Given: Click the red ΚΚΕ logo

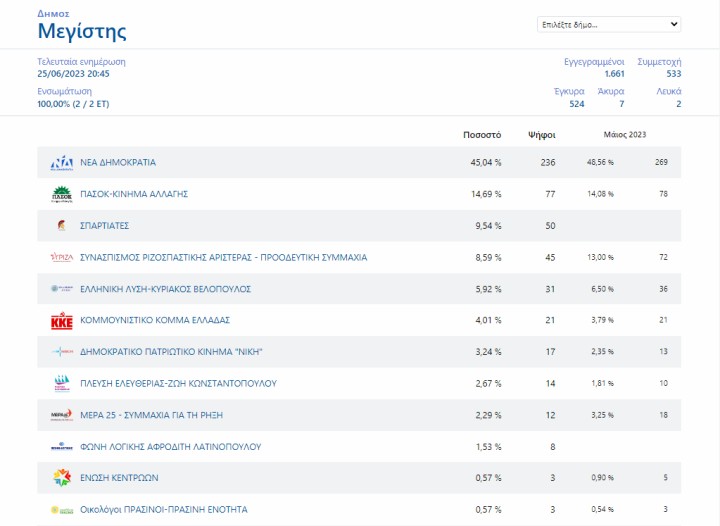Looking at the screenshot, I should (62, 321).
